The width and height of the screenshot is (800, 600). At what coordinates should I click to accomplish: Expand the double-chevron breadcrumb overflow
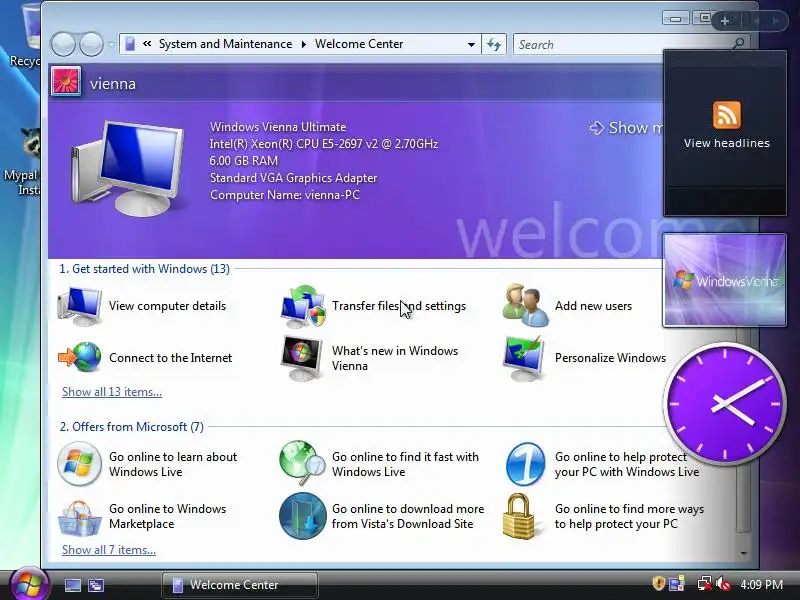tap(147, 44)
